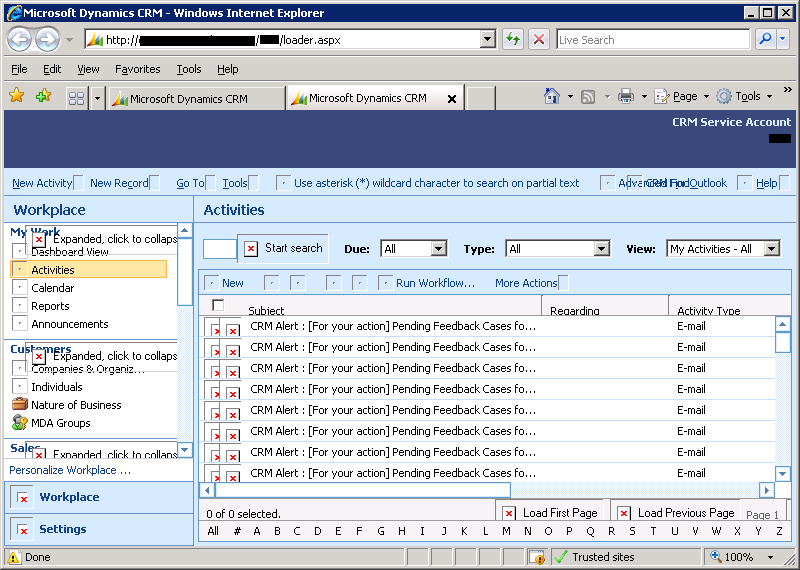800x570 pixels.
Task: Select Reports in the Workplace navigation
Action: tap(50, 306)
